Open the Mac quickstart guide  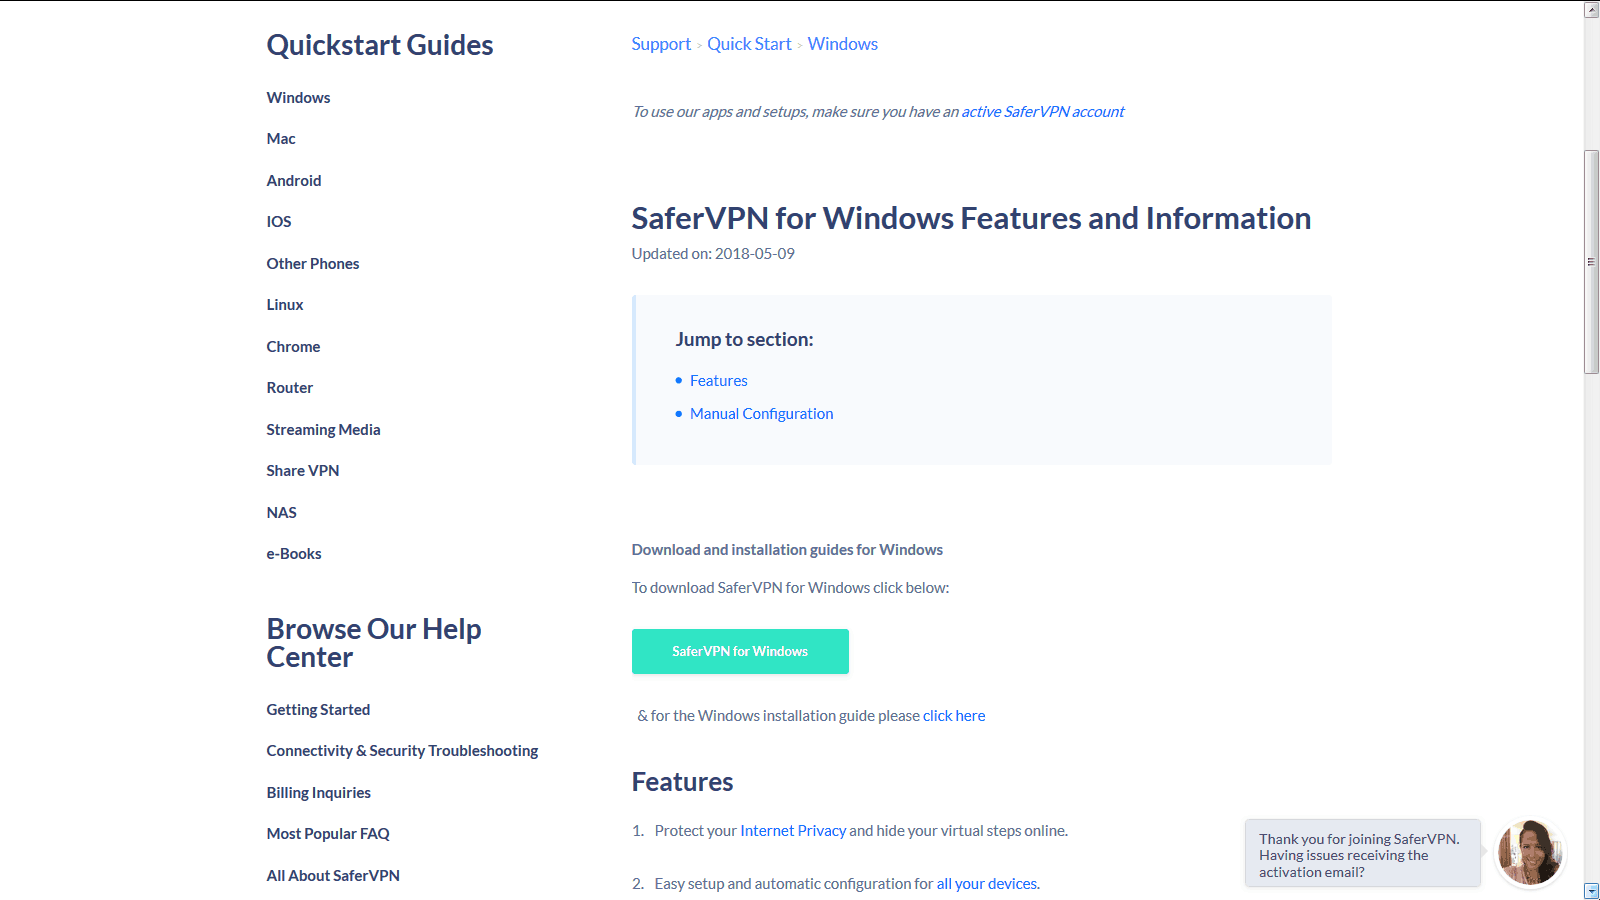281,139
